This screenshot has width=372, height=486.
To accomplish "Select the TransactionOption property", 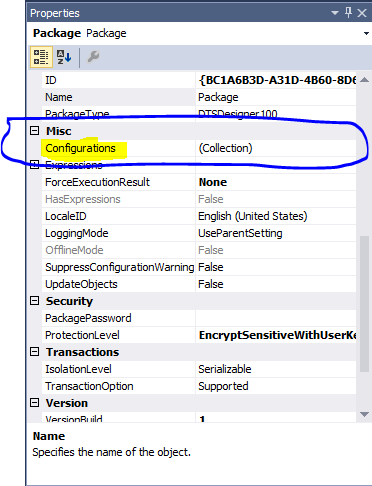I will pos(89,386).
